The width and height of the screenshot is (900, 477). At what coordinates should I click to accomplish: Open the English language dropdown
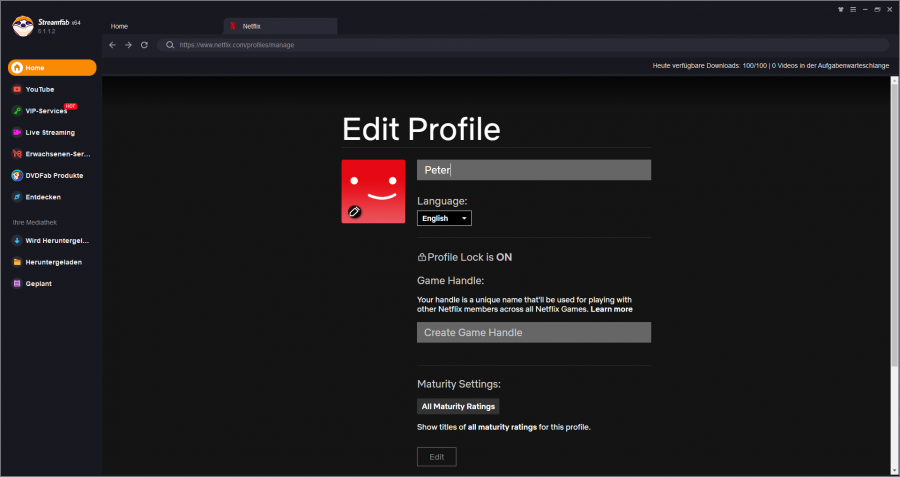point(444,218)
